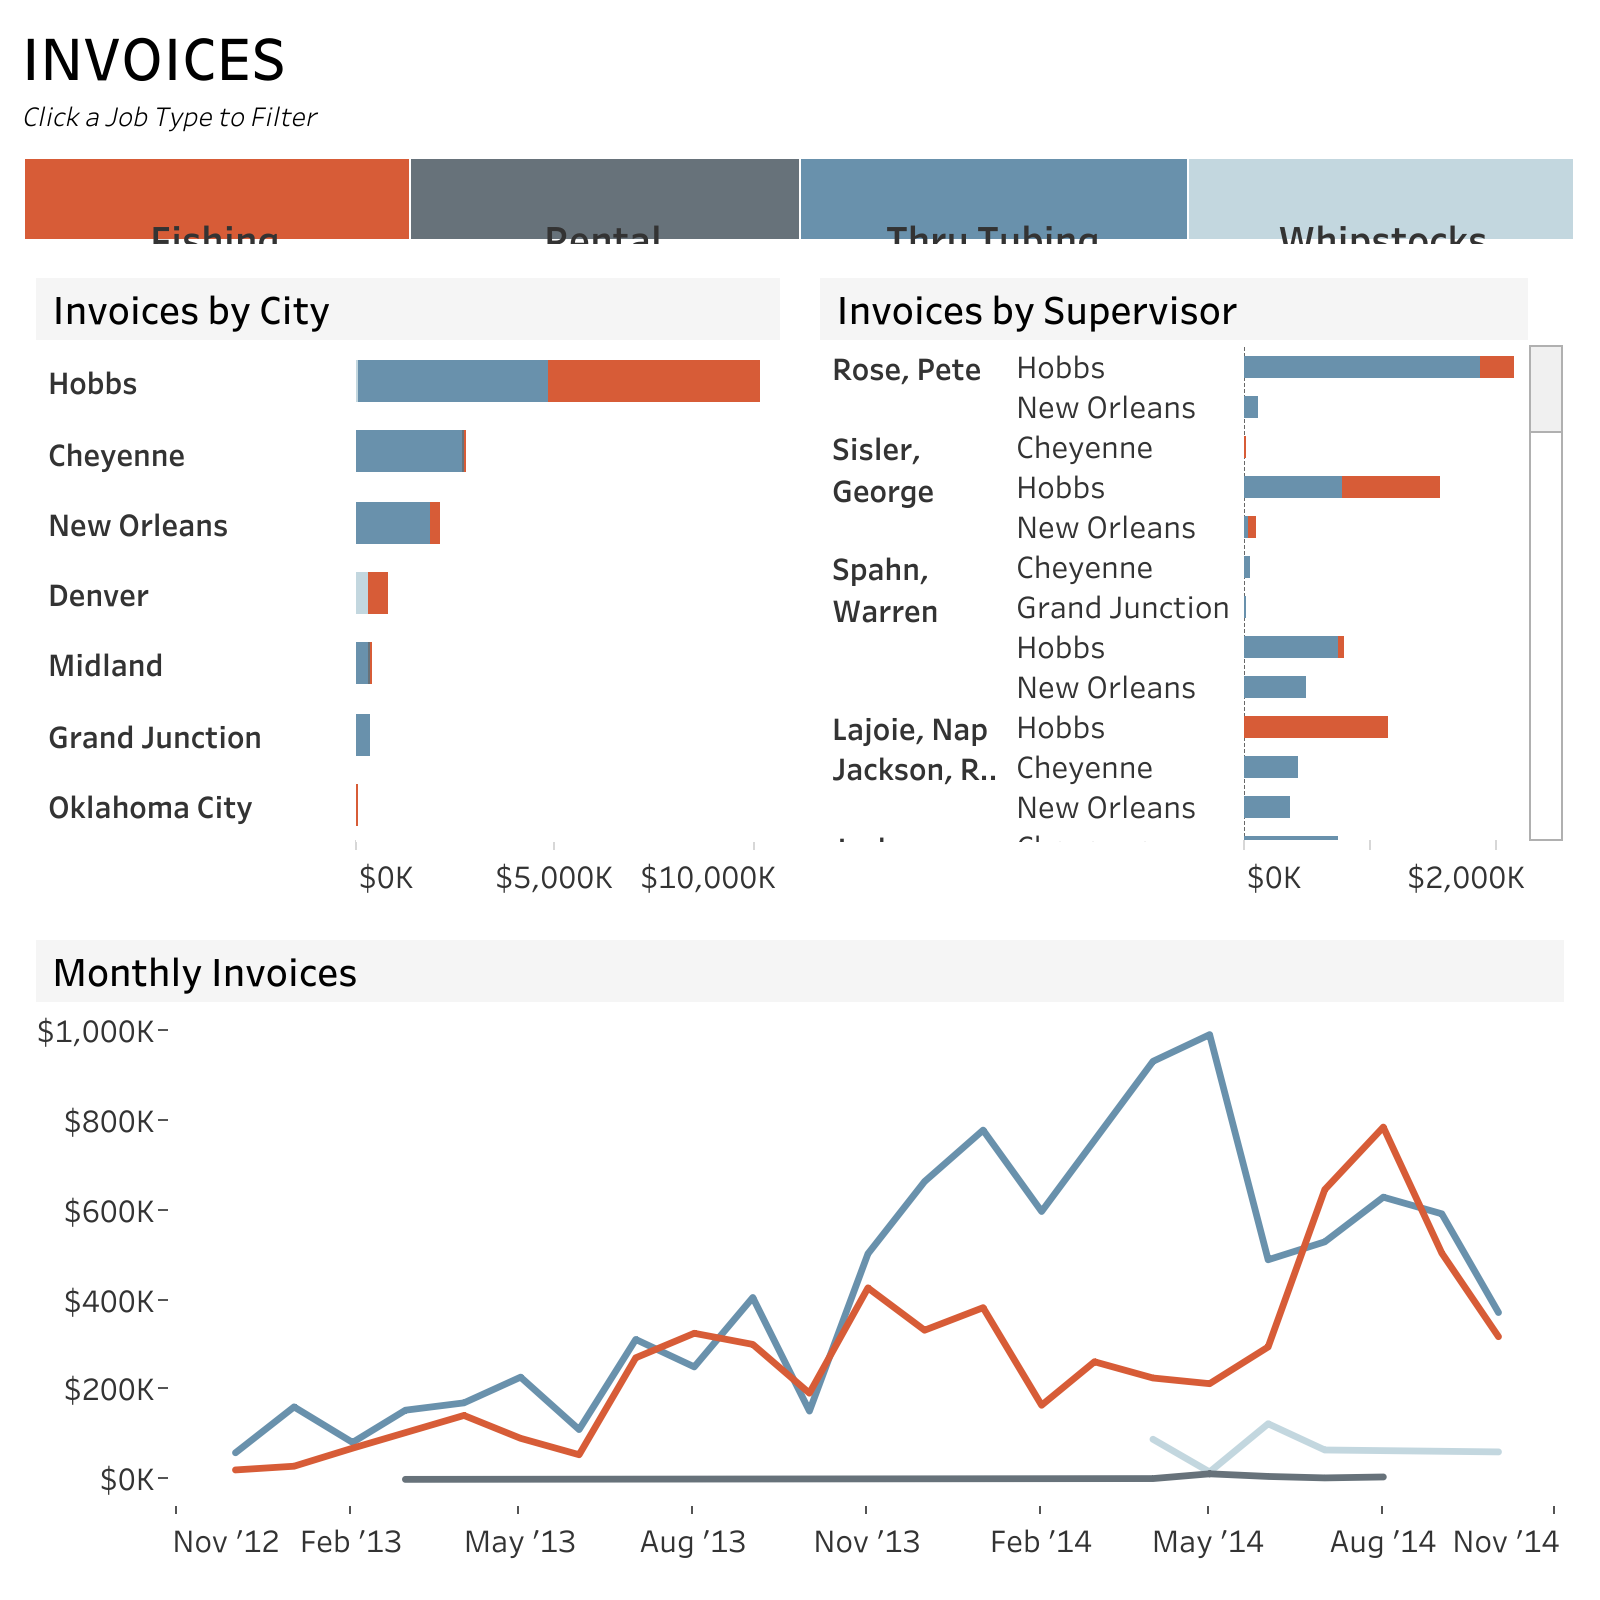Click the Nov '13 x-axis label

[867, 1542]
